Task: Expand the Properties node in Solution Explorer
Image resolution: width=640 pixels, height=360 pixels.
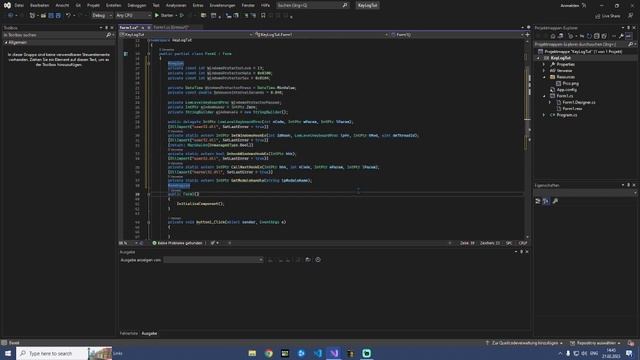Action: pos(544,64)
